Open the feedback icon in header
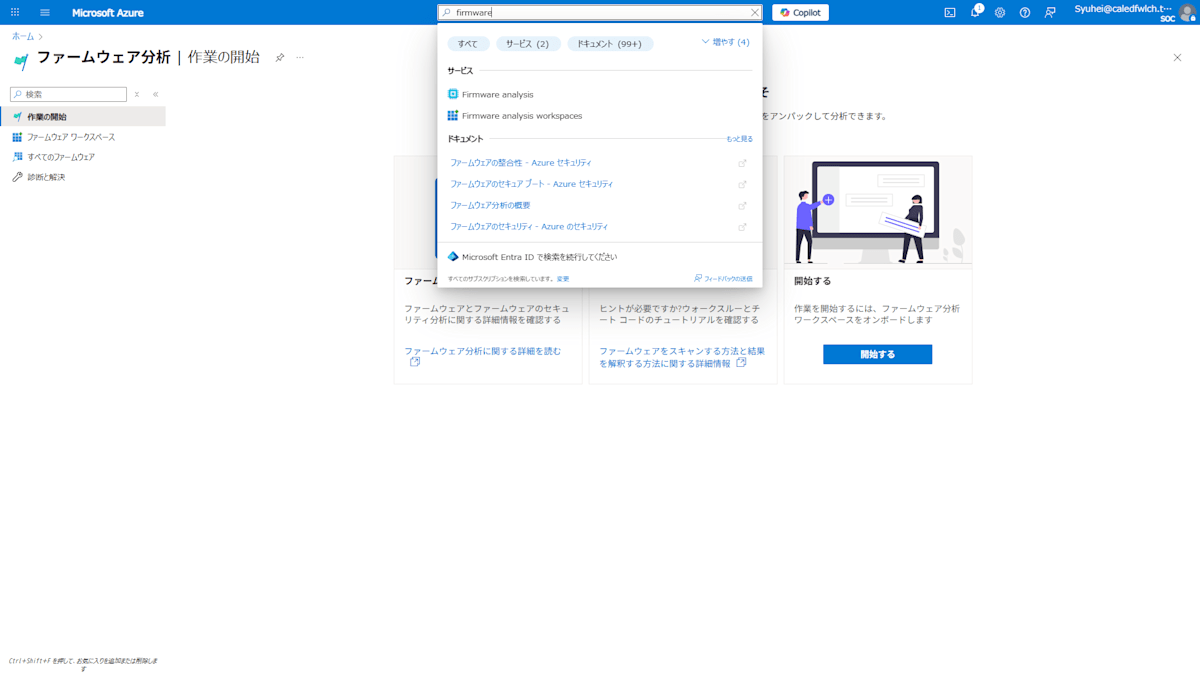Screen dimensions: 1200x675 coord(1050,13)
